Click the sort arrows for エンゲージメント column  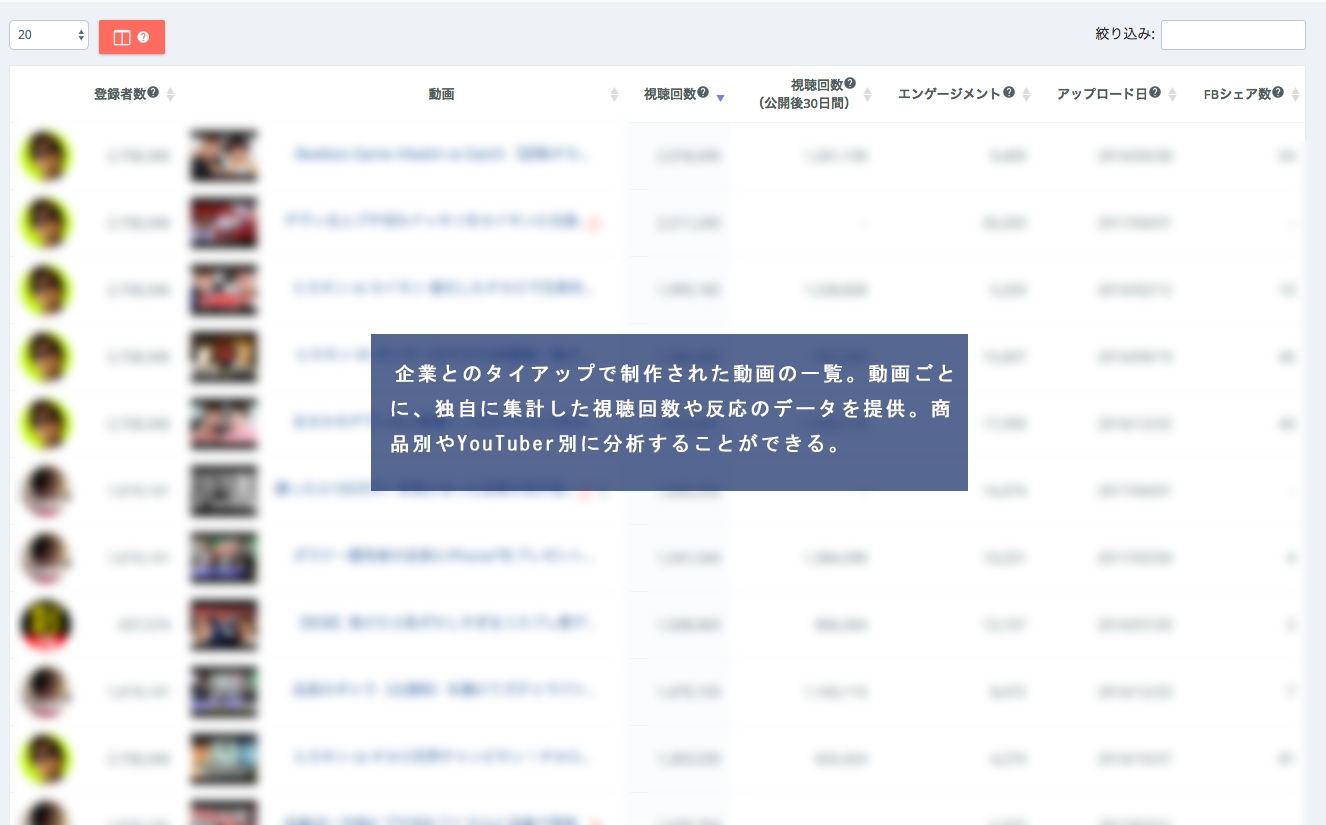pyautogui.click(x=1026, y=95)
